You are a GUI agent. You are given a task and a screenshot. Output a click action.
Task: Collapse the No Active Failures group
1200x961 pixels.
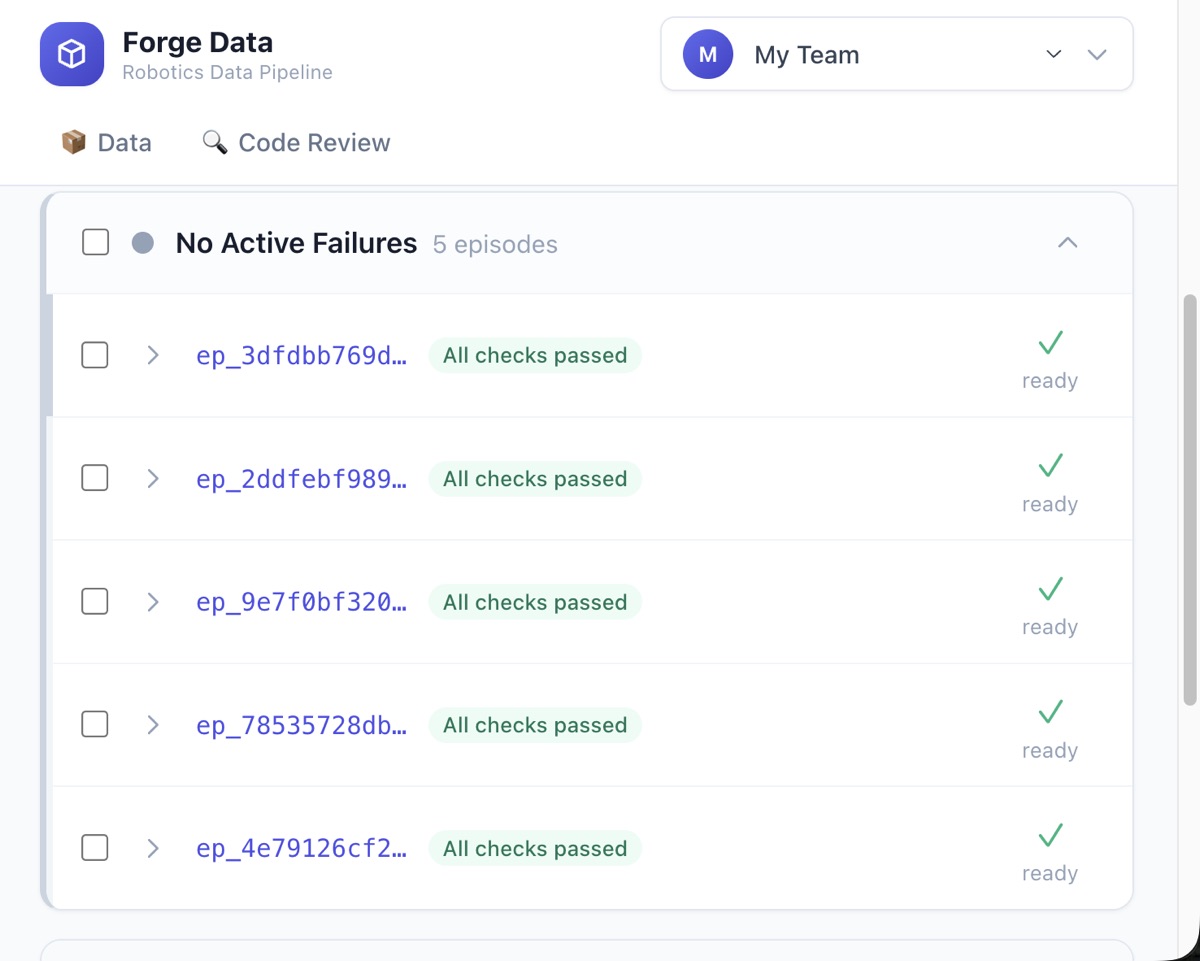(1068, 243)
